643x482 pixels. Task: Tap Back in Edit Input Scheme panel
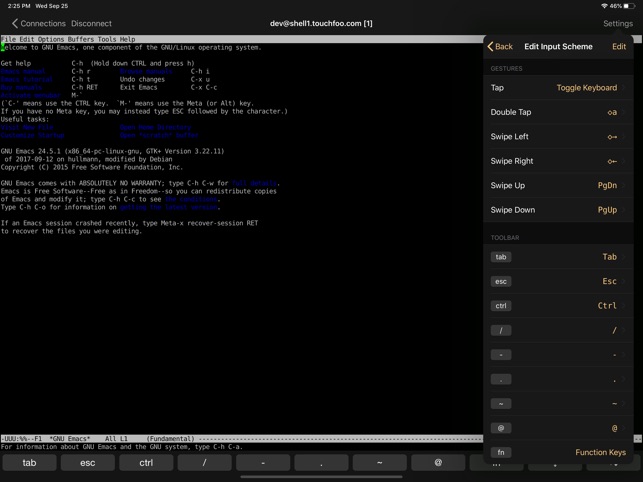coord(500,46)
